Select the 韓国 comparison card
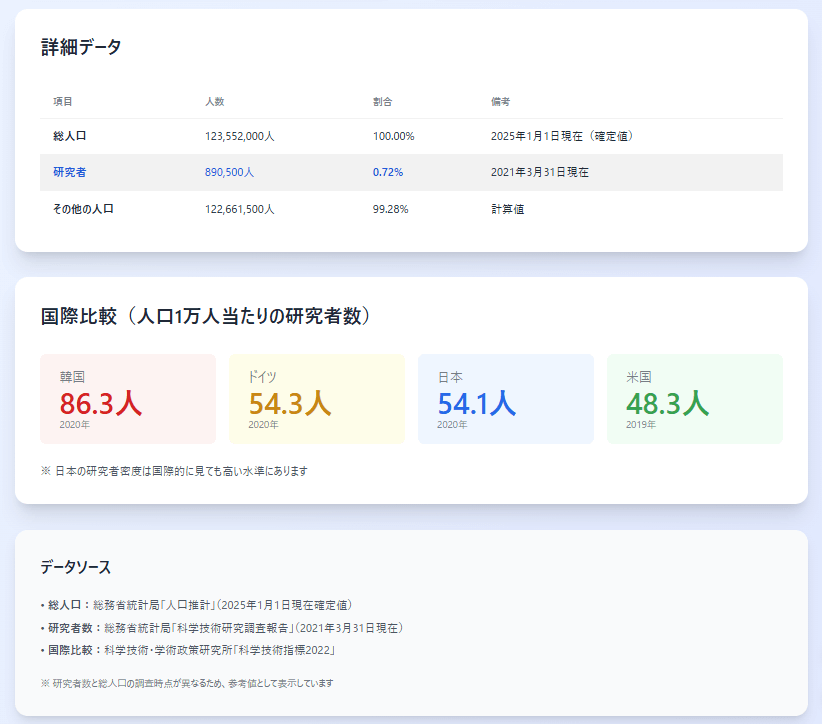Image resolution: width=822 pixels, height=724 pixels. (x=128, y=399)
